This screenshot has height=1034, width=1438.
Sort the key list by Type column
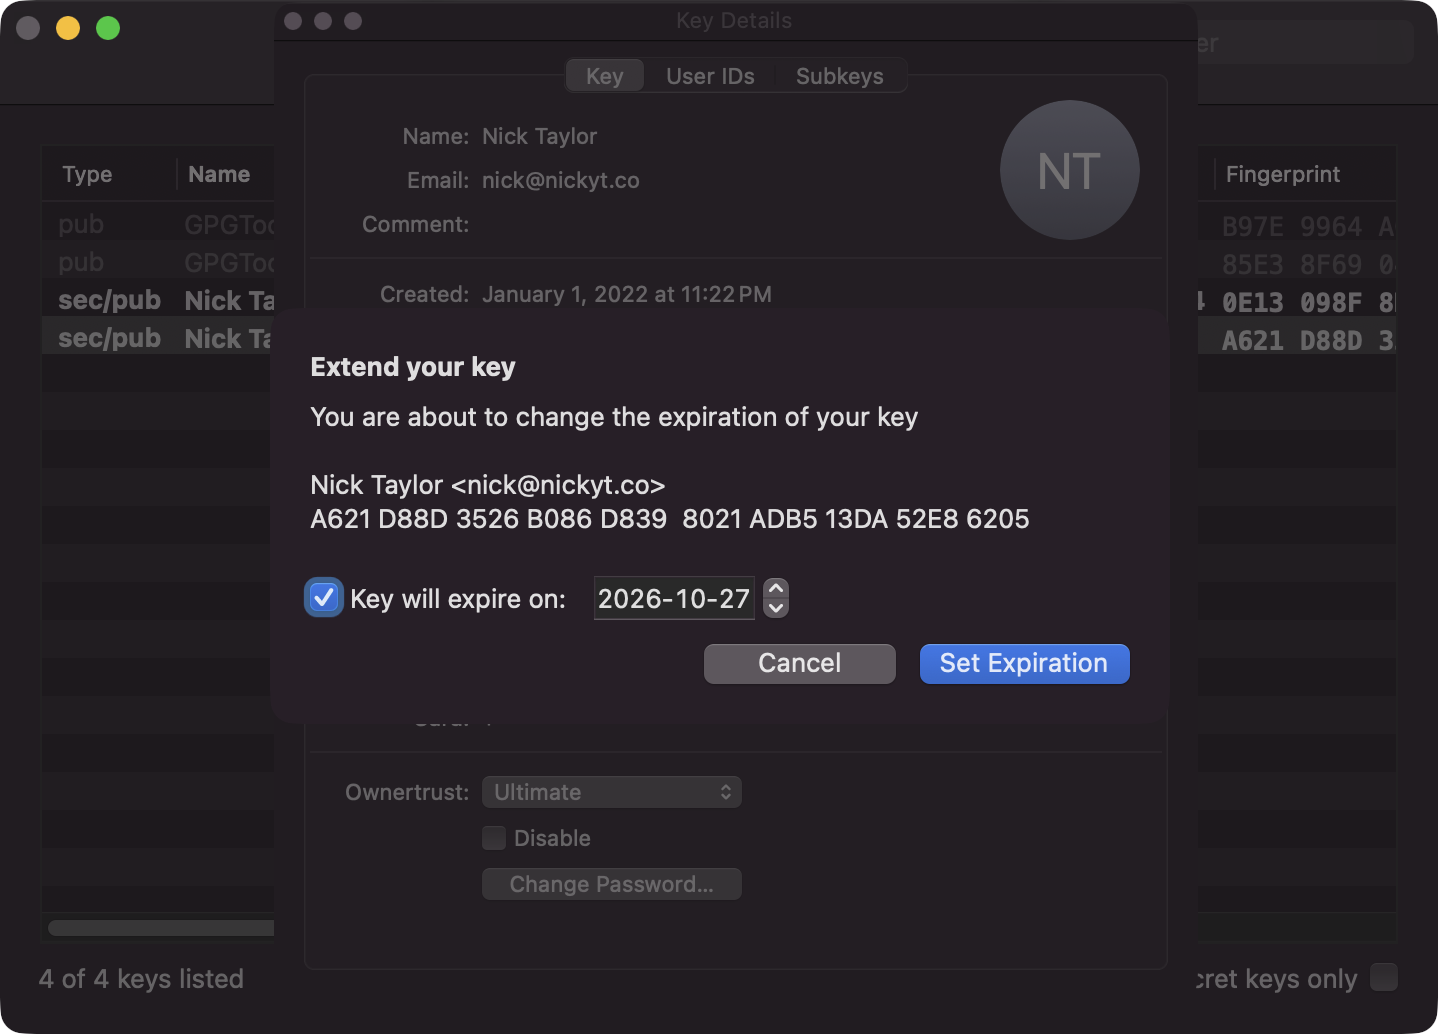click(x=88, y=174)
